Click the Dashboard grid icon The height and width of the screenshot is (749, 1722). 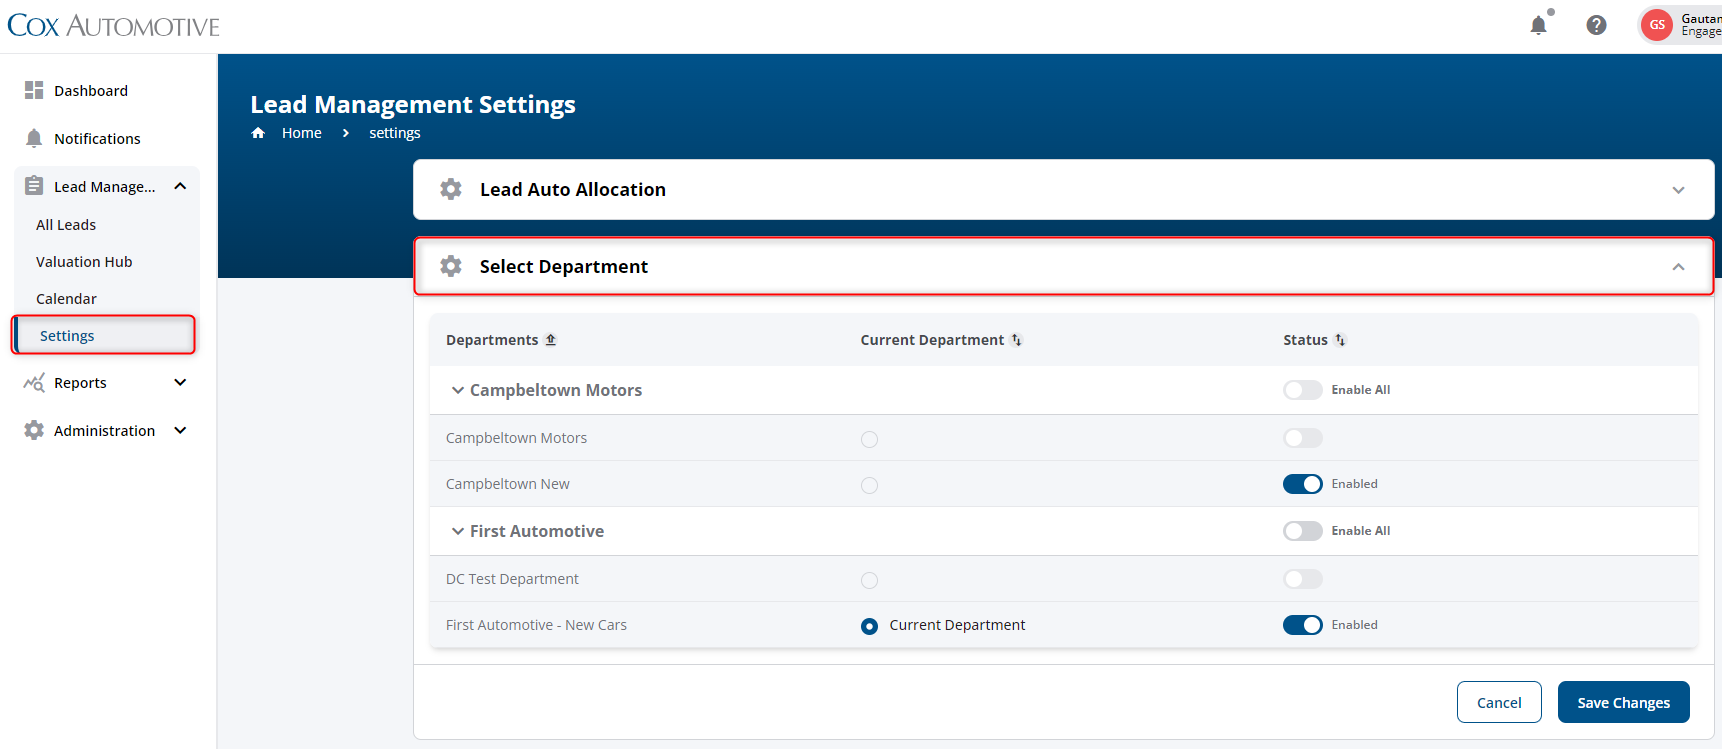pos(34,90)
